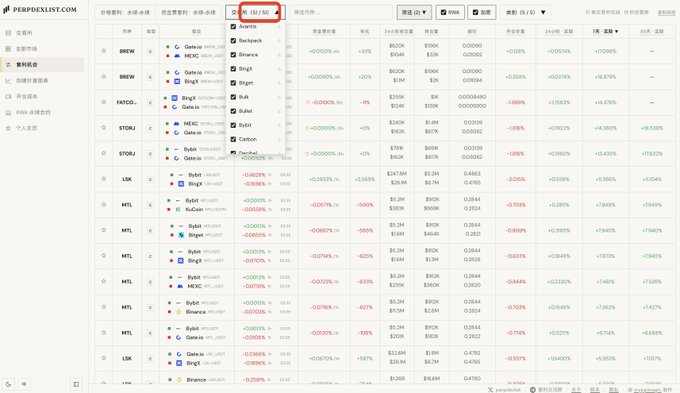Image resolution: width=680 pixels, height=393 pixels.
Task: Star the LSK Bybit/BingX row
Action: [x=104, y=179]
